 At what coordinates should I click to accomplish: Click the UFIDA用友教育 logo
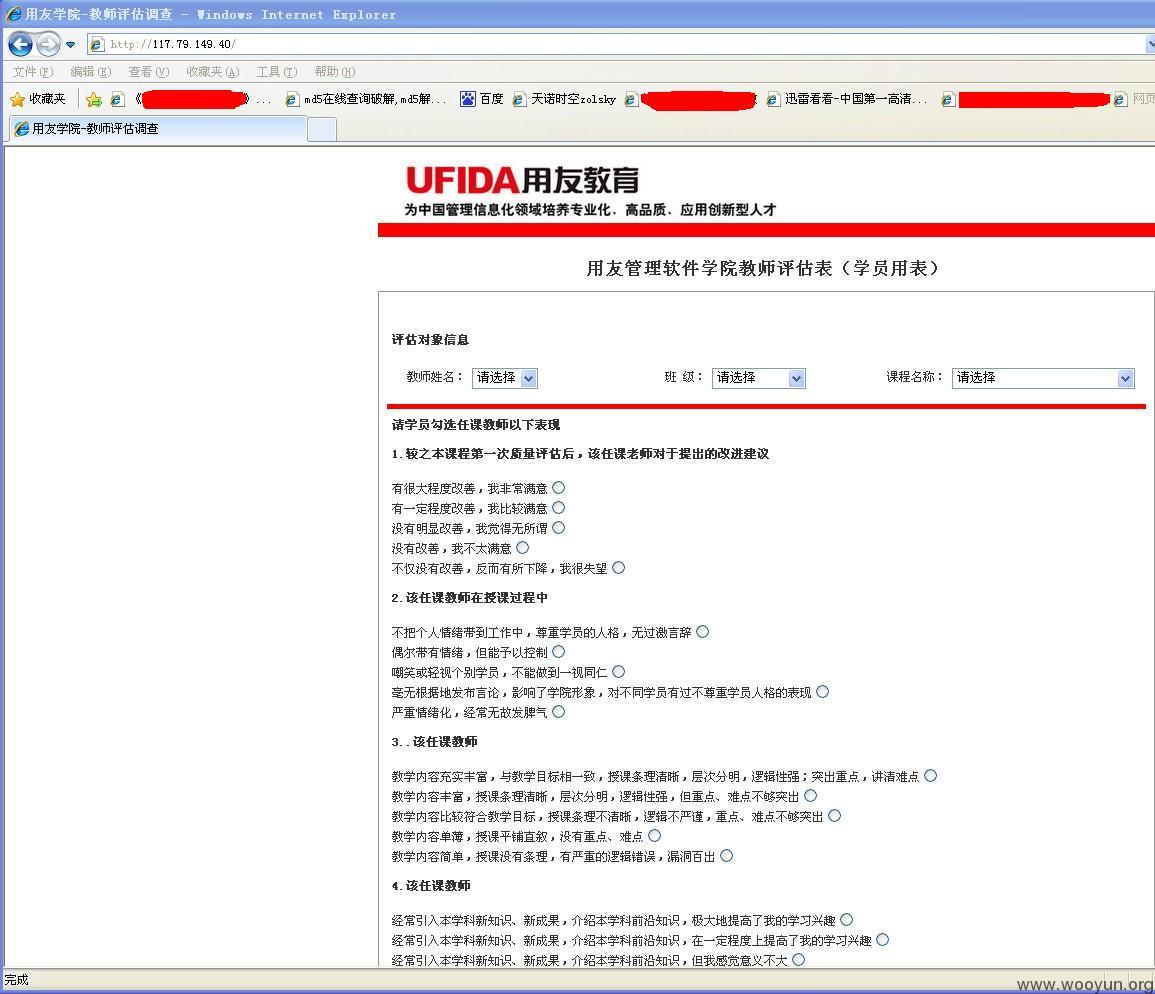point(522,181)
